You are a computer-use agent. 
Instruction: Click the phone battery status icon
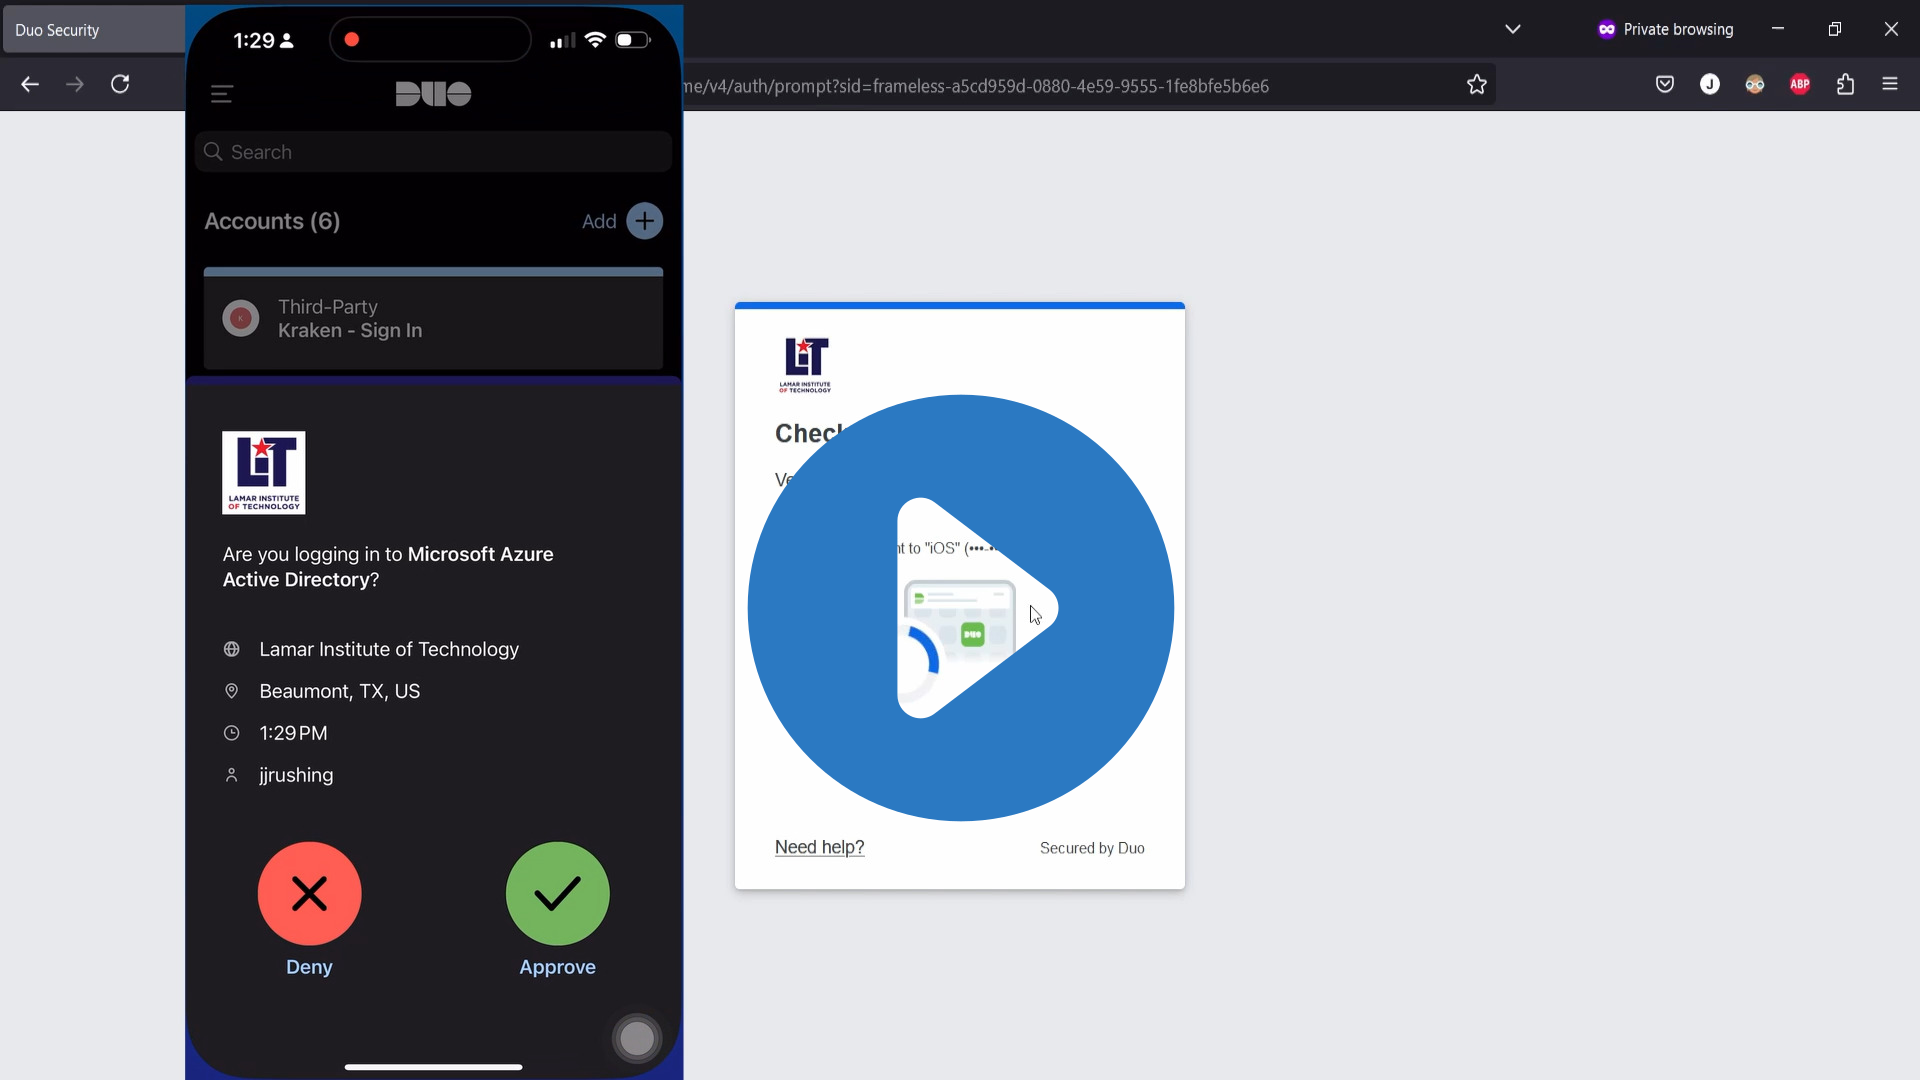point(633,40)
